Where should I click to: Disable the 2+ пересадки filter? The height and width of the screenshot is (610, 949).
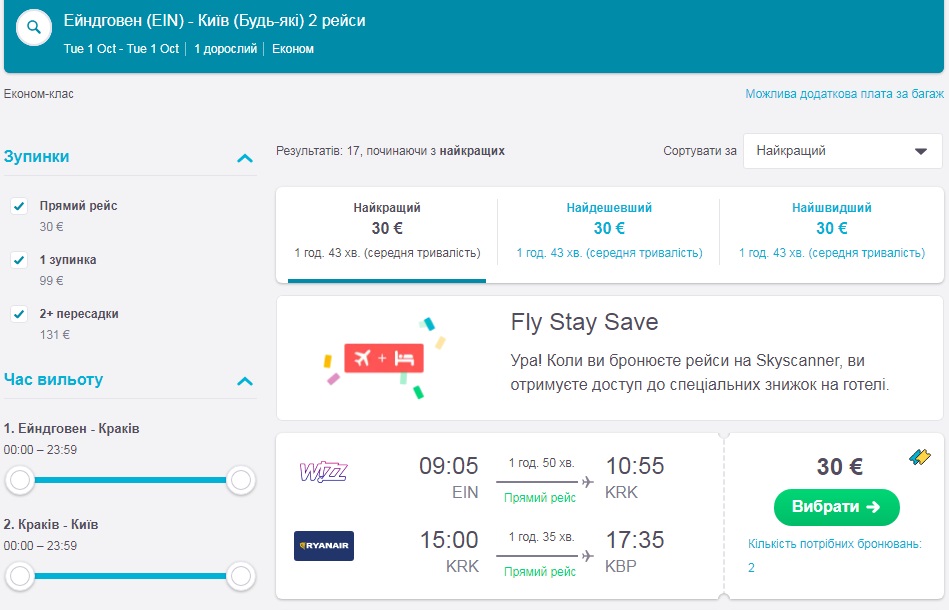(x=19, y=314)
